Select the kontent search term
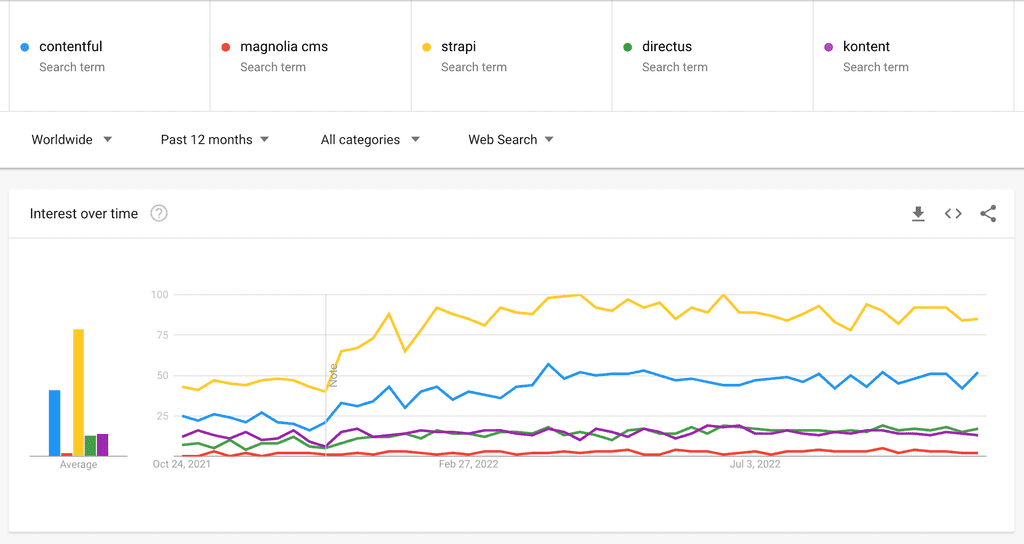Viewport: 1024px width, 544px height. click(x=866, y=47)
